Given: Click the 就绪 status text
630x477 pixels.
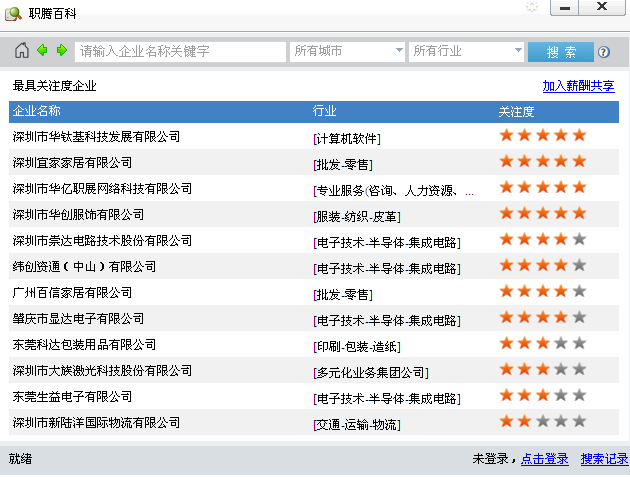Looking at the screenshot, I should pos(20,459).
